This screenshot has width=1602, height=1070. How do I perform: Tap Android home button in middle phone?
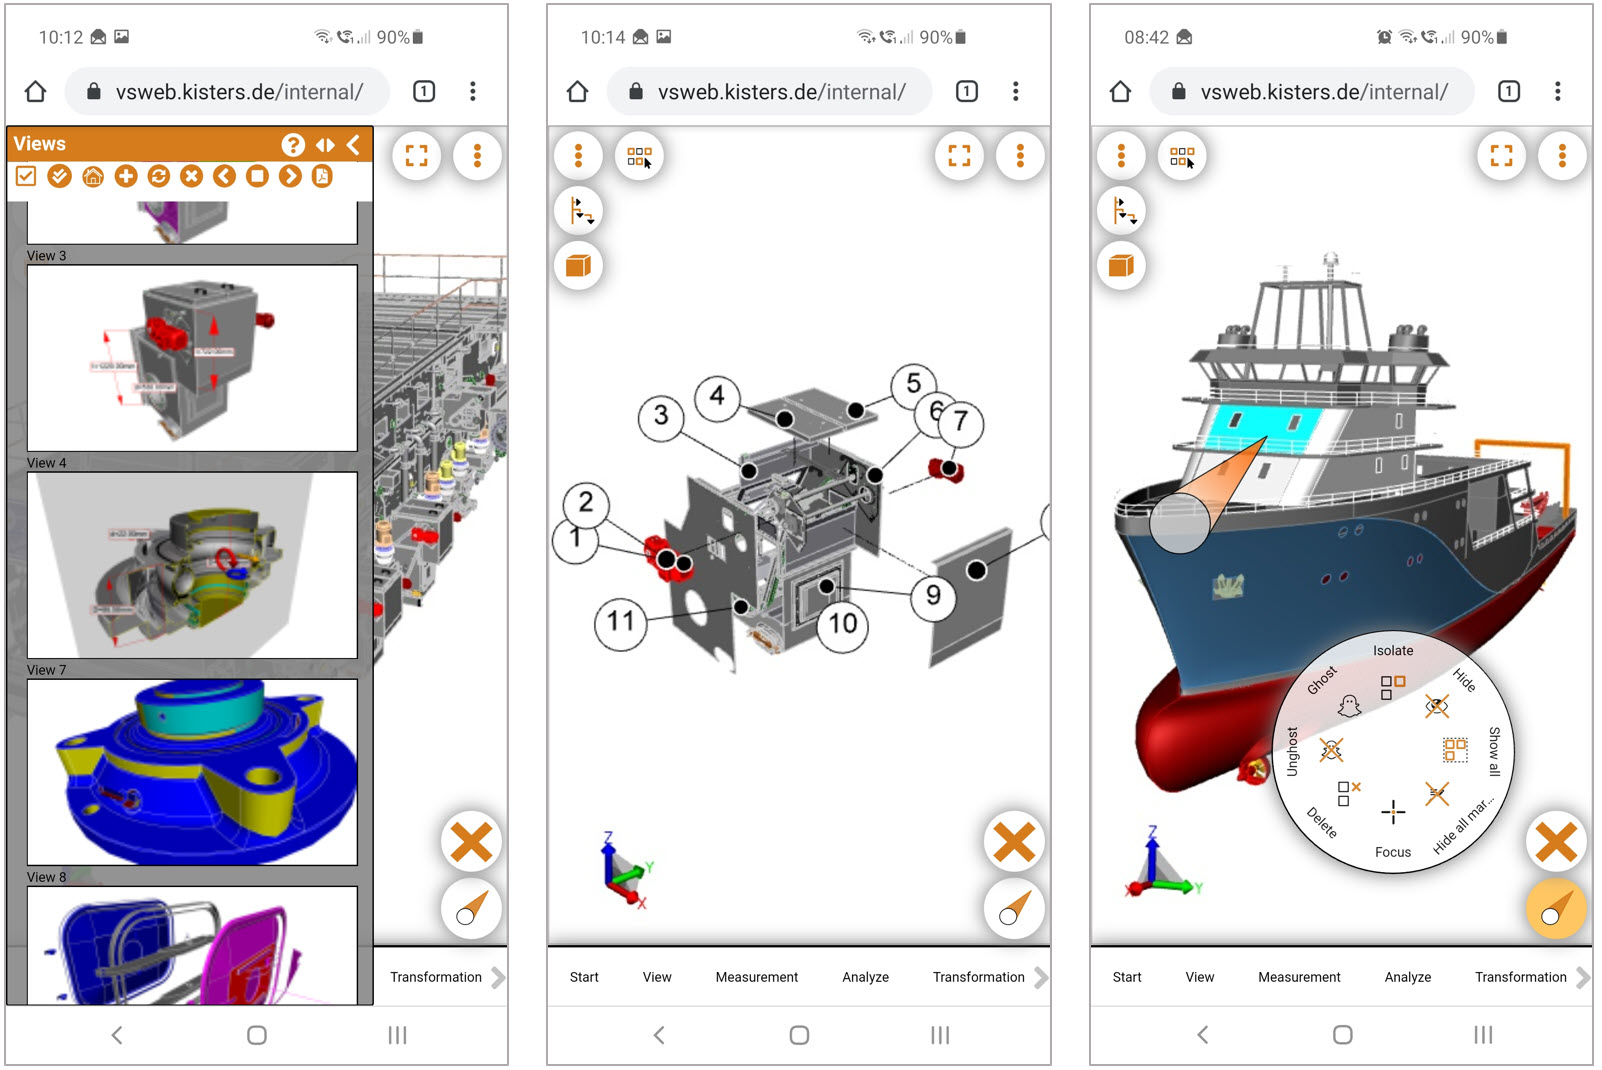[799, 1035]
